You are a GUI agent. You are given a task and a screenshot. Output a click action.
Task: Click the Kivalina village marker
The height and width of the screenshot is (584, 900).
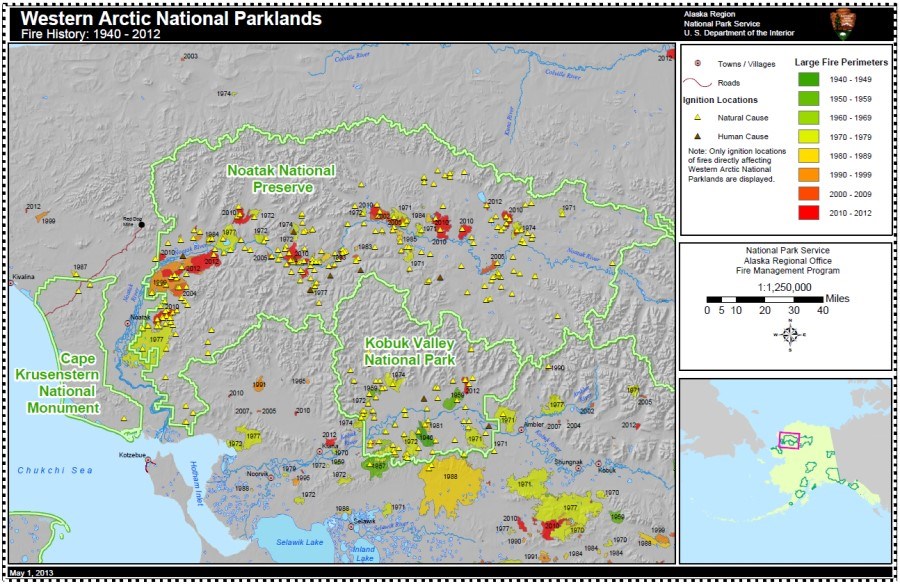pyautogui.click(x=11, y=283)
